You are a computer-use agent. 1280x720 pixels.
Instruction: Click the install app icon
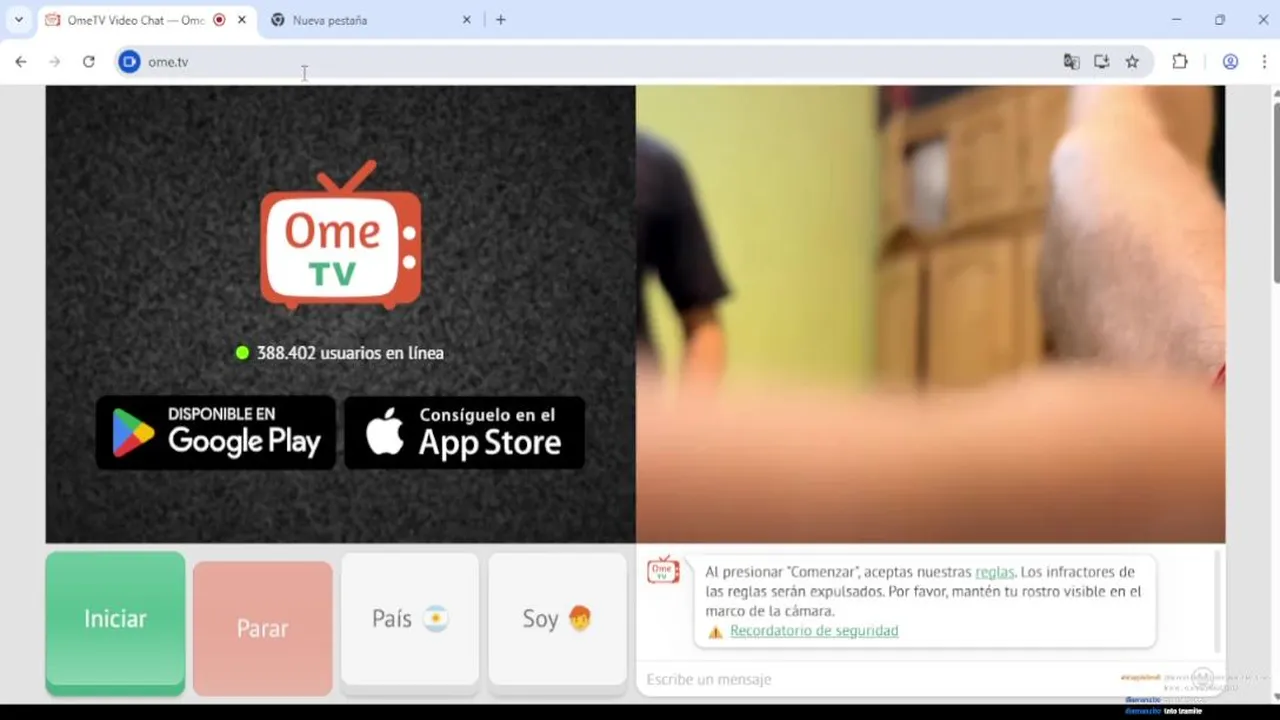pos(1101,62)
